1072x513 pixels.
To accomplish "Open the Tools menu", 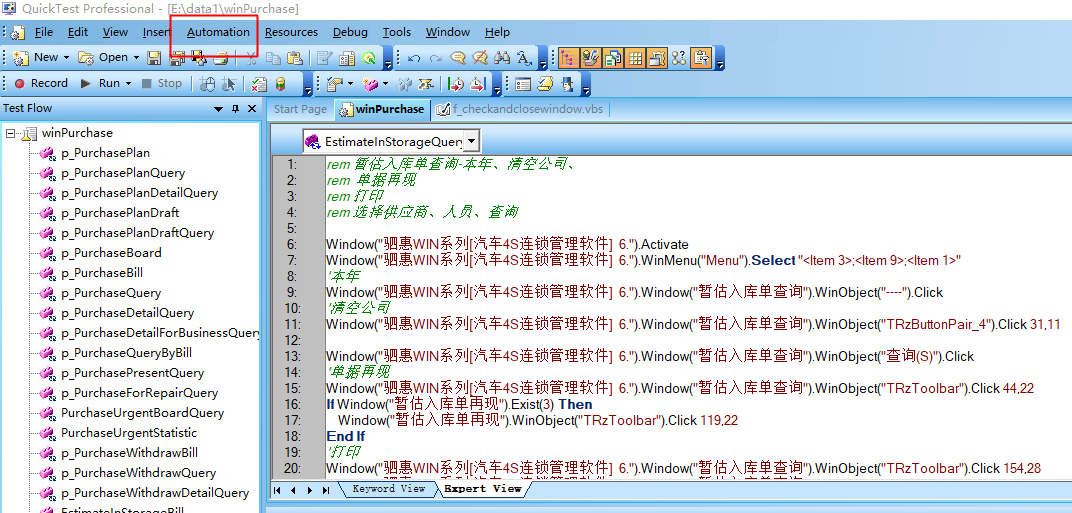I will pos(397,32).
